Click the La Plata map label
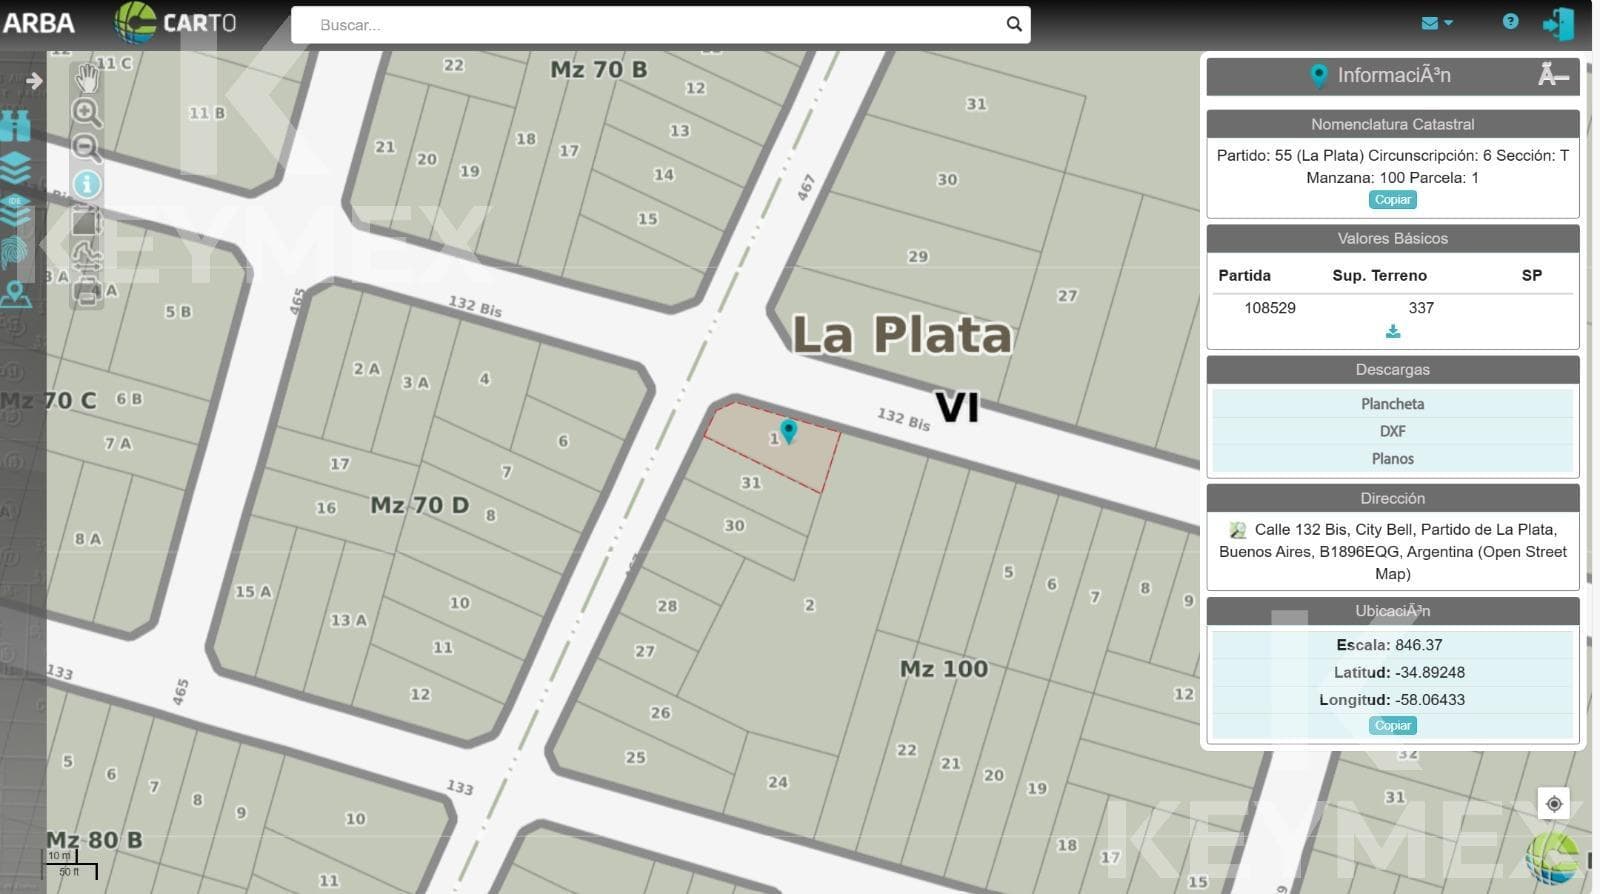Screen dimensions: 1600x894 coord(902,335)
